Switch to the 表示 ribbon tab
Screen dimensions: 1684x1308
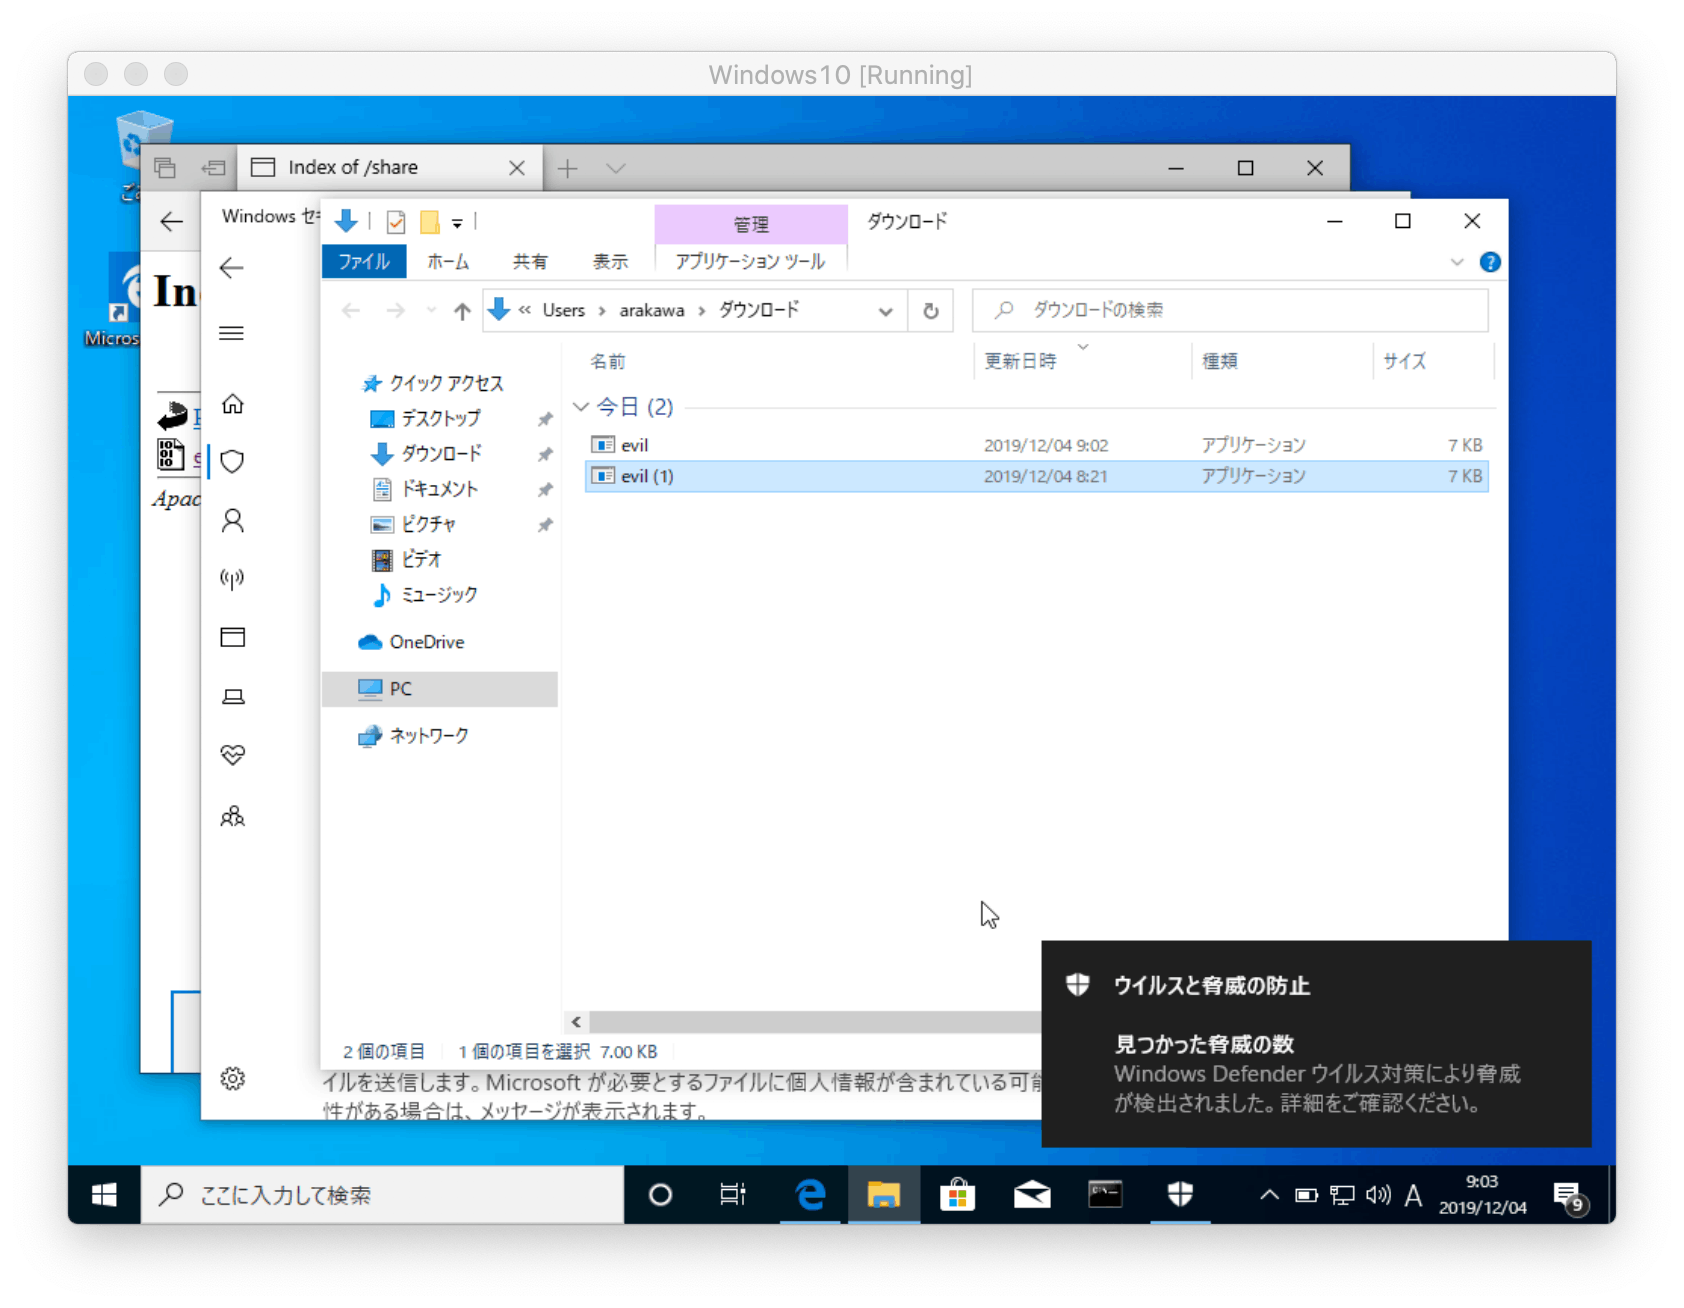[611, 262]
